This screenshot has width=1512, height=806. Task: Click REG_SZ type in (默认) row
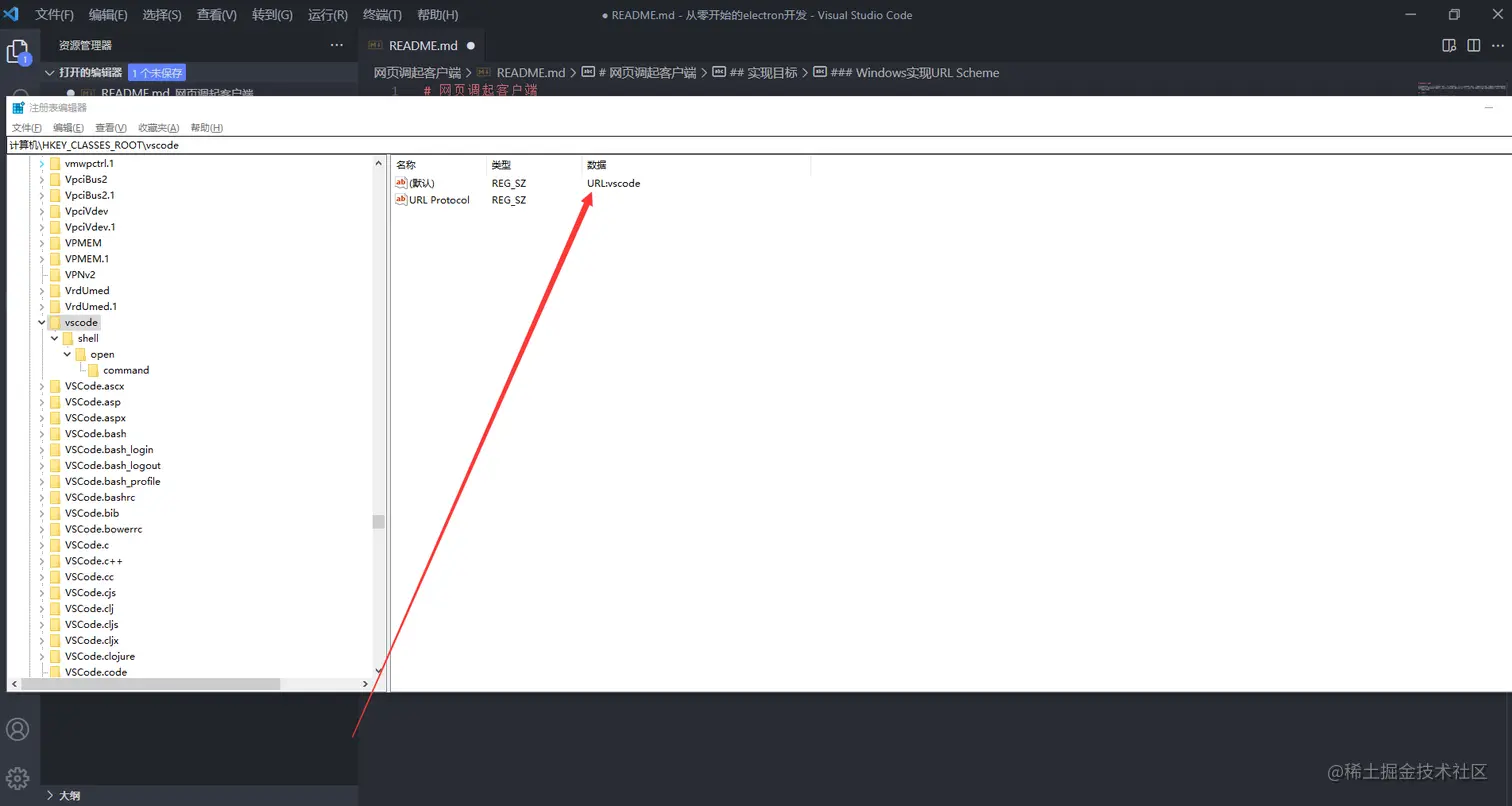[509, 184]
